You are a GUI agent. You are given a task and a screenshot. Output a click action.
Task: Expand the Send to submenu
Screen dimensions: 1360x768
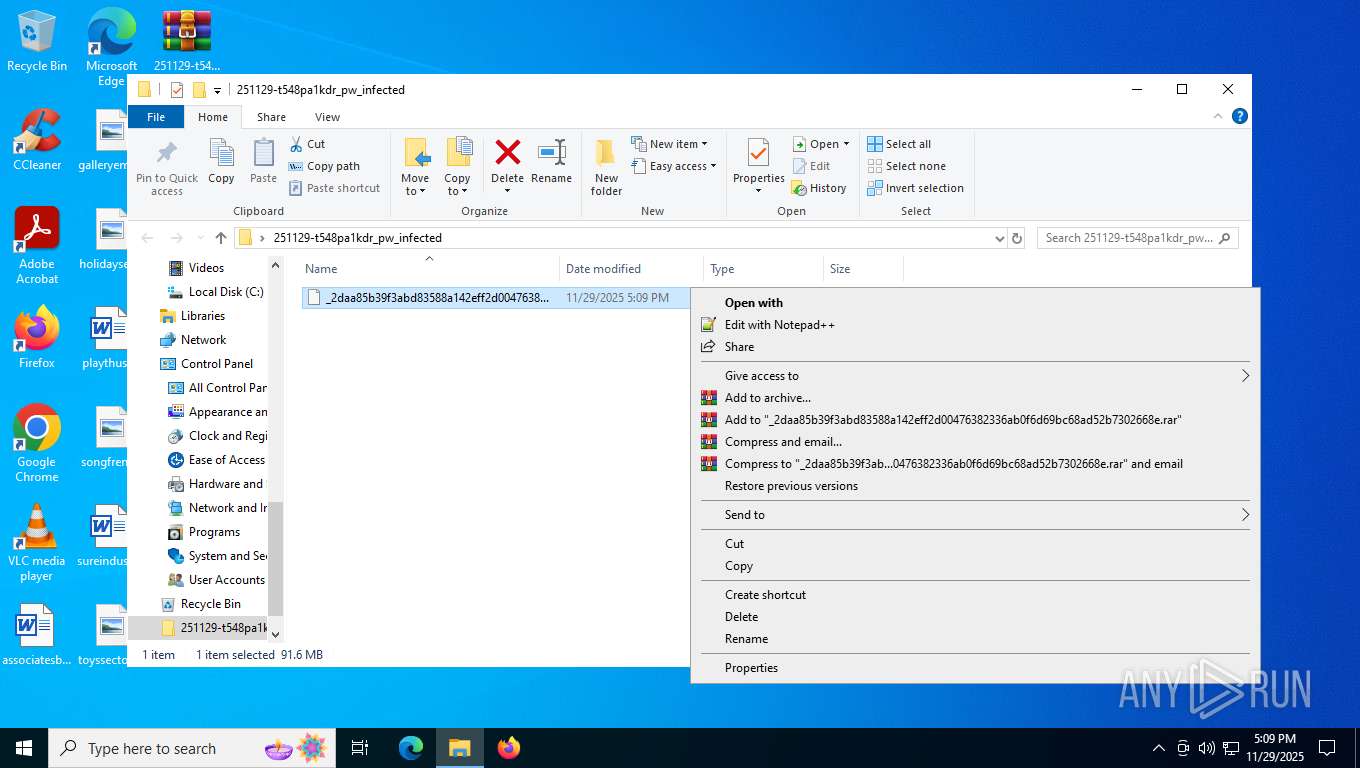[975, 515]
